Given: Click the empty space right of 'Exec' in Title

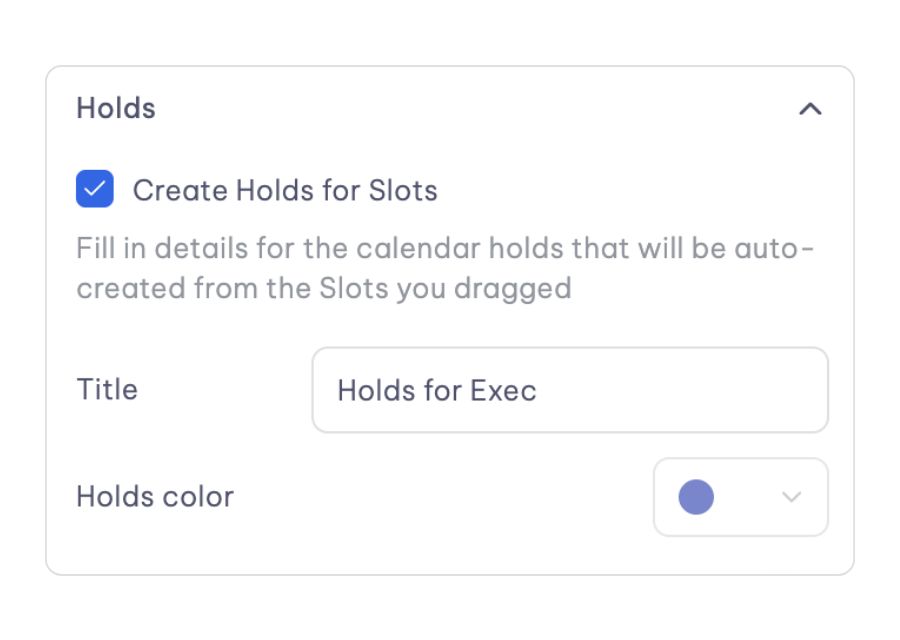Looking at the screenshot, I should tap(680, 390).
